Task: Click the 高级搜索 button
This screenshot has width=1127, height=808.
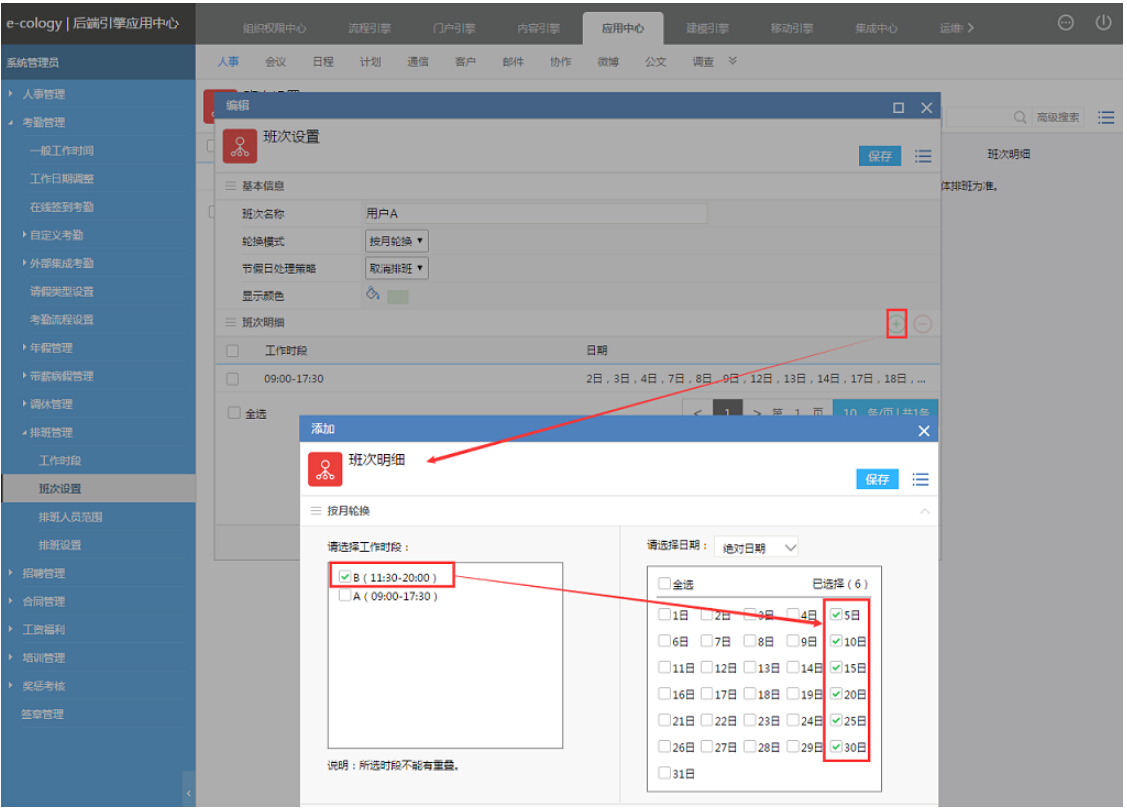Action: click(x=1058, y=118)
